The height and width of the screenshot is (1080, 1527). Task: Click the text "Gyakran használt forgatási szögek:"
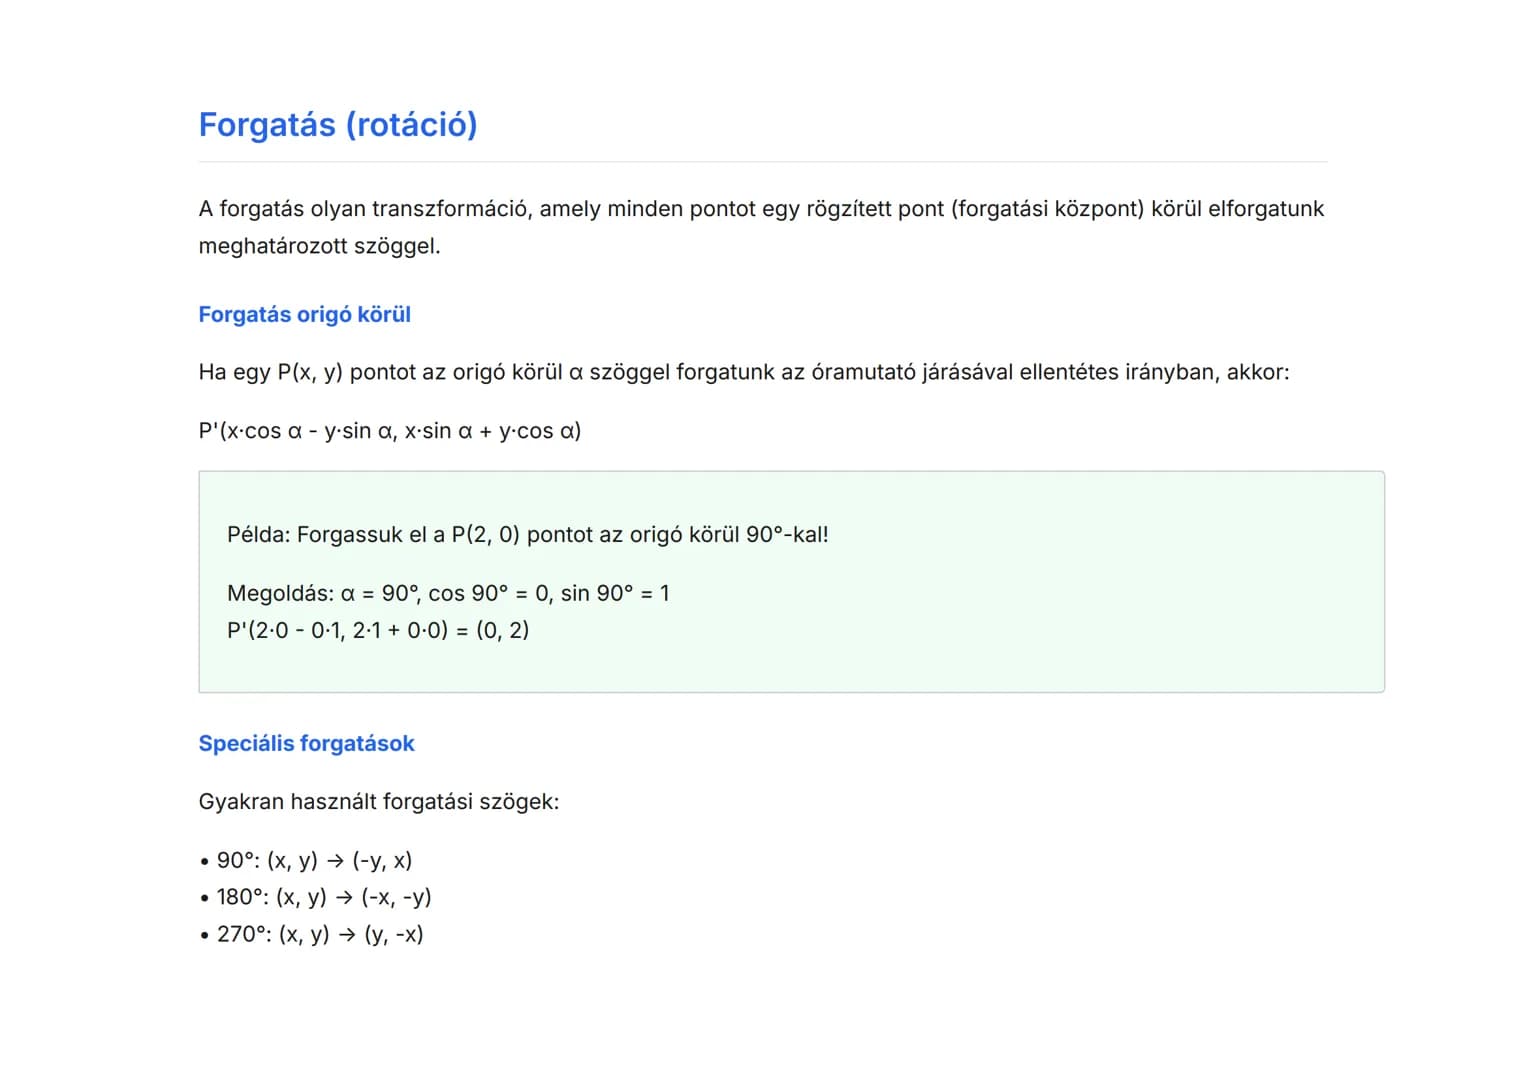coord(378,802)
